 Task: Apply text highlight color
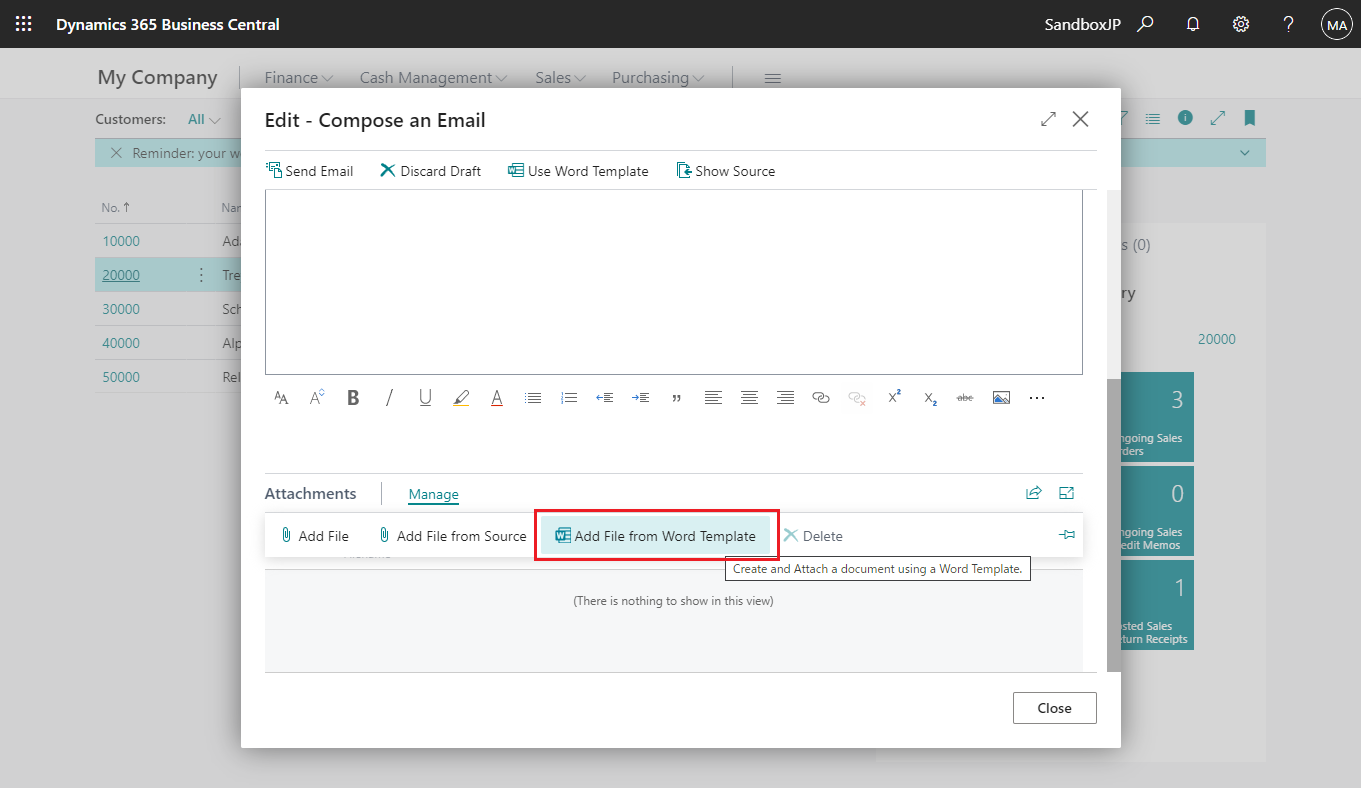coord(461,397)
